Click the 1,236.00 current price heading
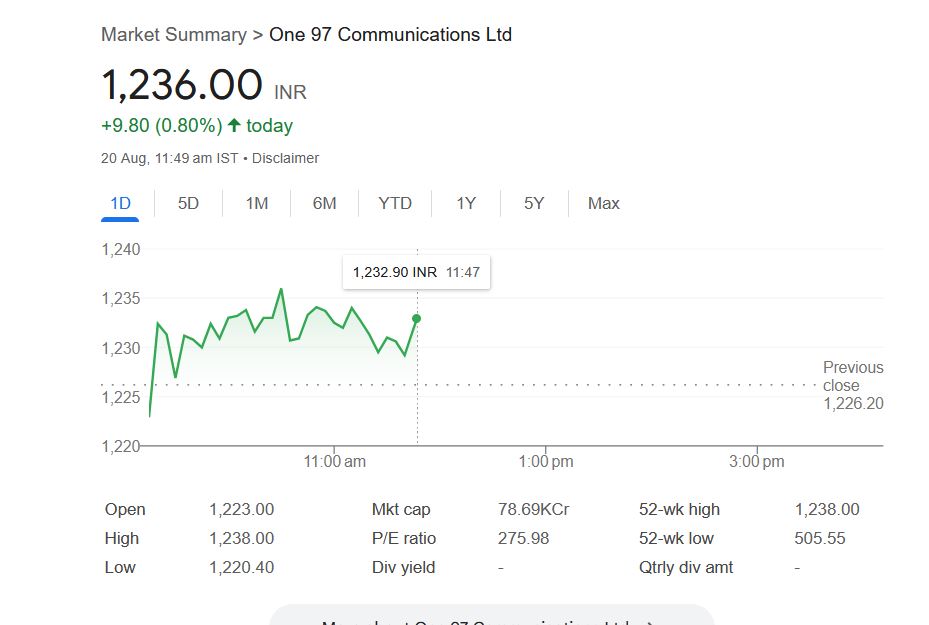This screenshot has height=625, width=929. (x=182, y=86)
